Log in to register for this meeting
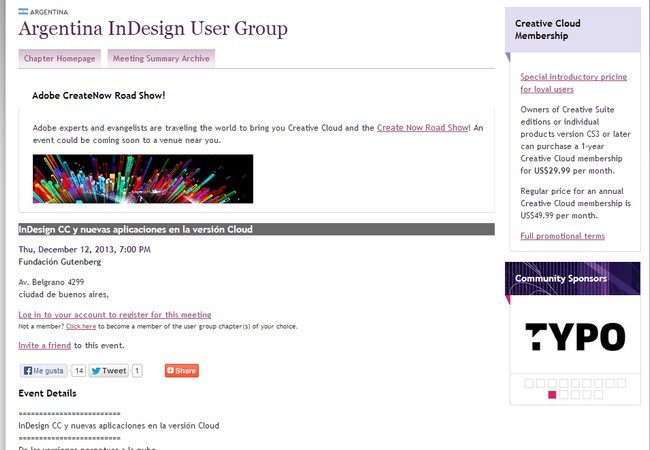 click(115, 315)
